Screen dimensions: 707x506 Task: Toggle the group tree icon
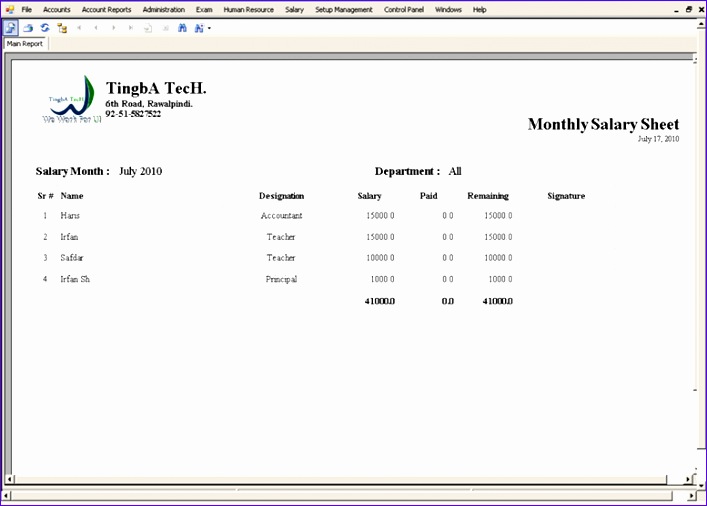click(62, 28)
